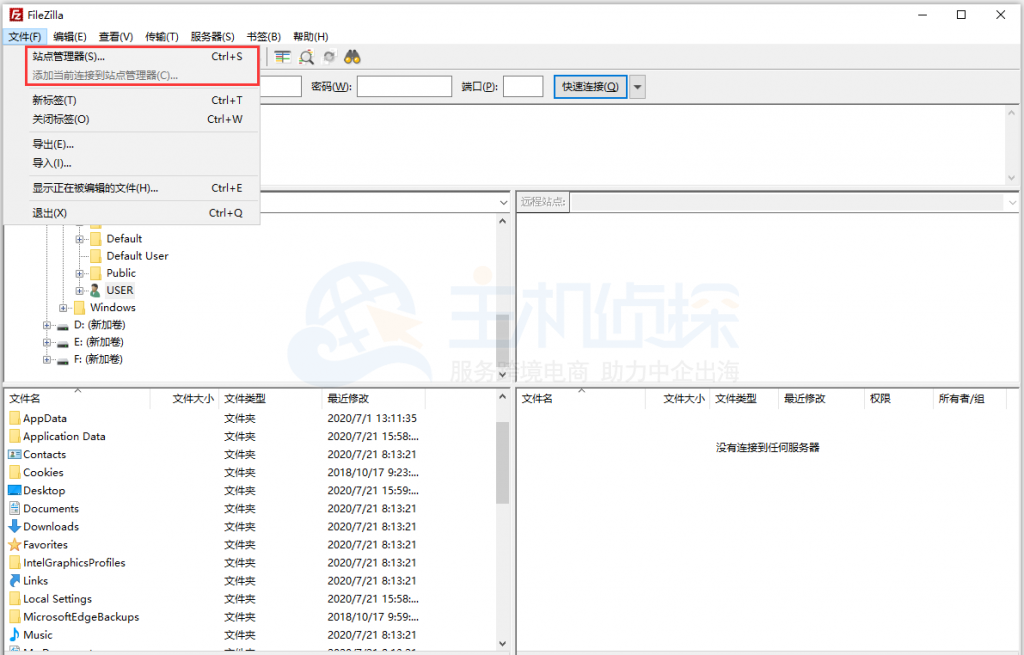Expand the D: drive tree node
1024x655 pixels.
click(47, 325)
